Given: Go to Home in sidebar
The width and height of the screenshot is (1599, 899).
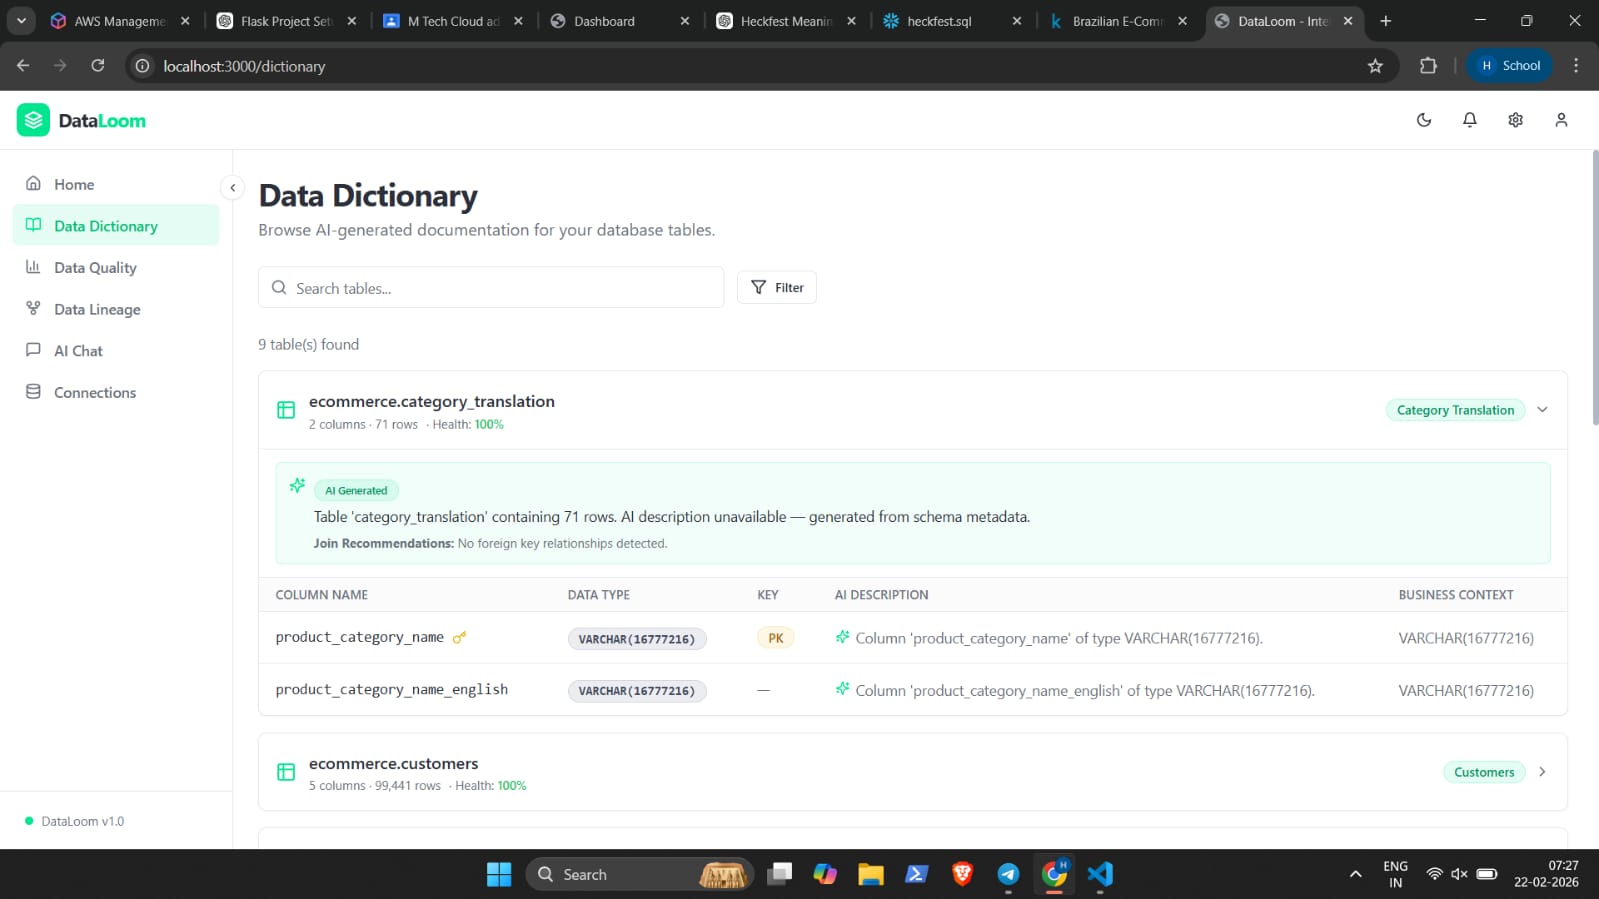Looking at the screenshot, I should (116, 184).
